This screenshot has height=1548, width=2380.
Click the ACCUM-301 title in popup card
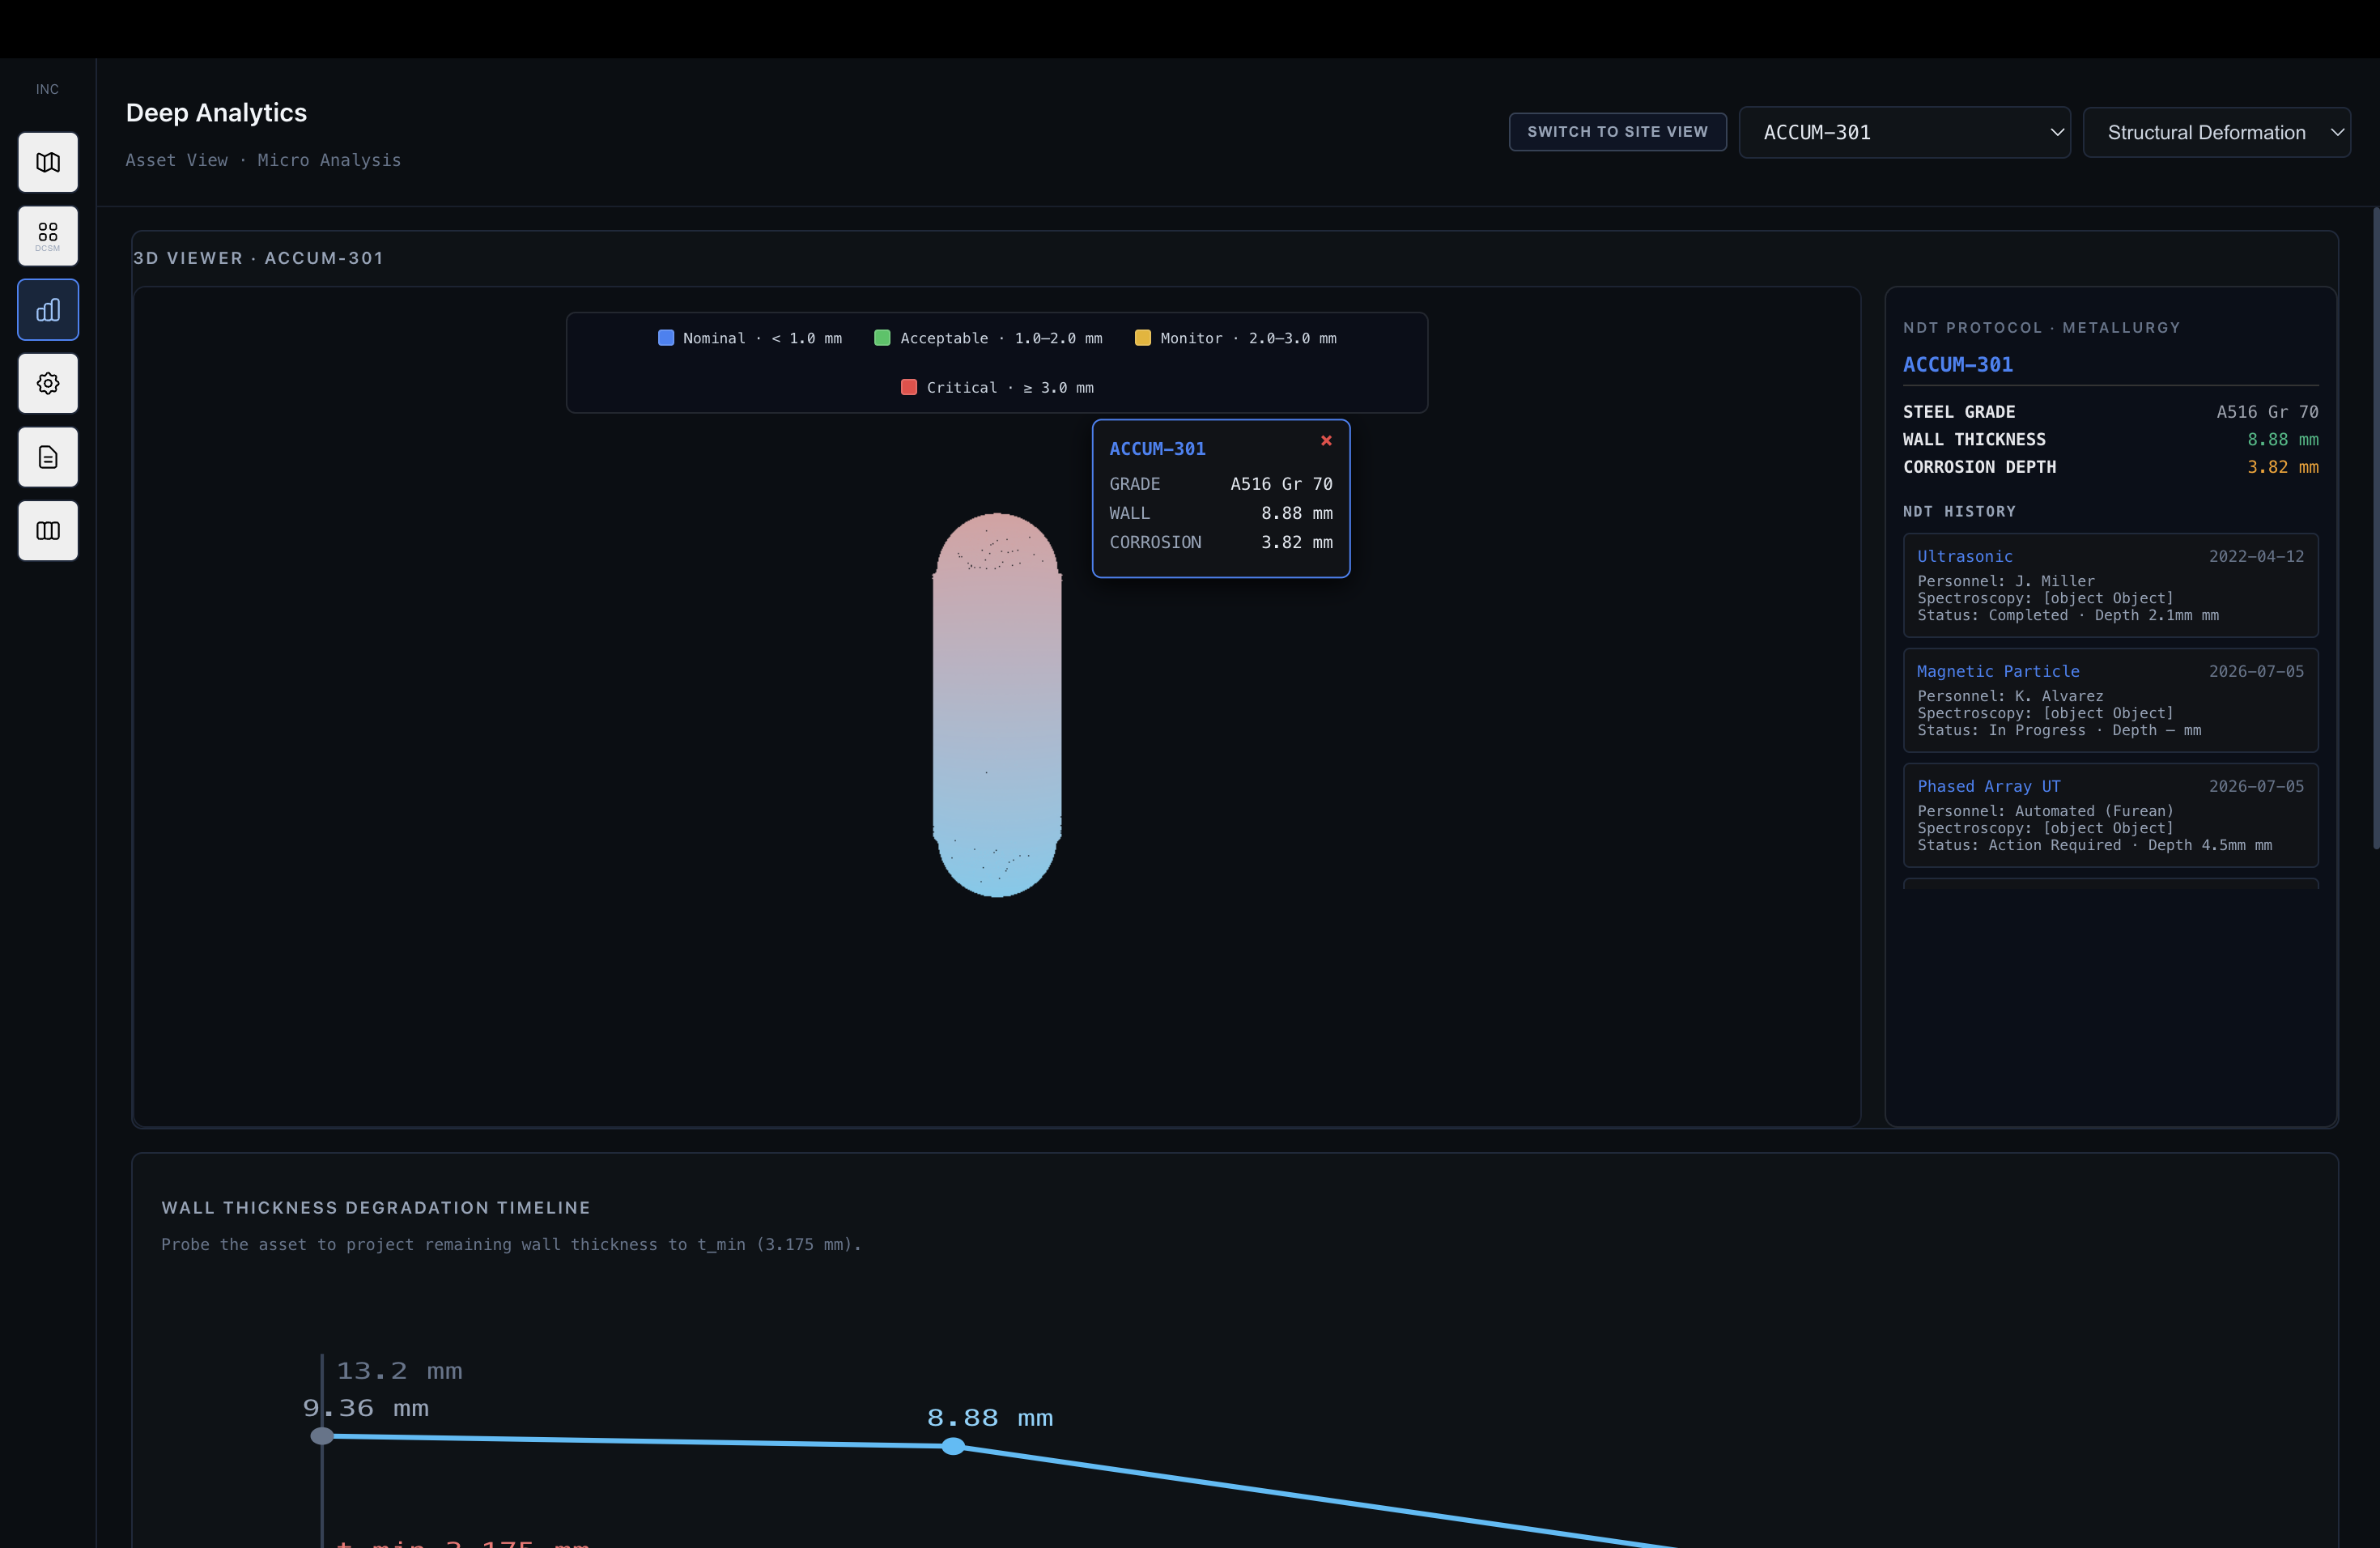pos(1157,449)
